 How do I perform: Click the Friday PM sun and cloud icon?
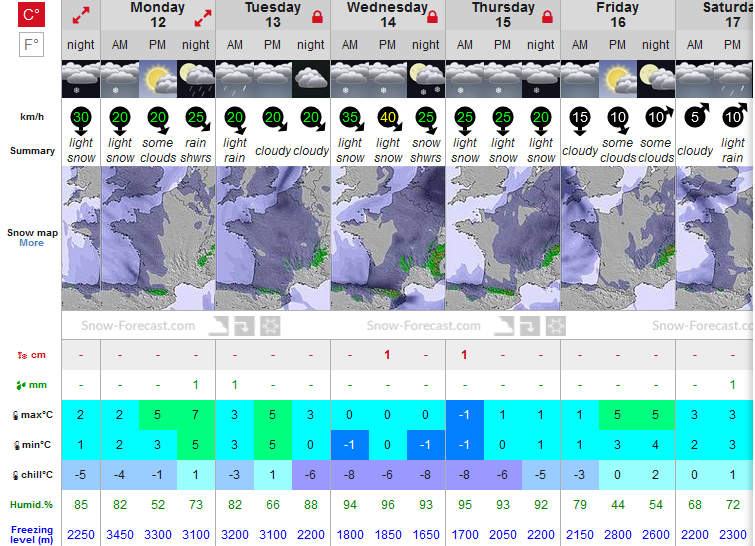point(618,79)
